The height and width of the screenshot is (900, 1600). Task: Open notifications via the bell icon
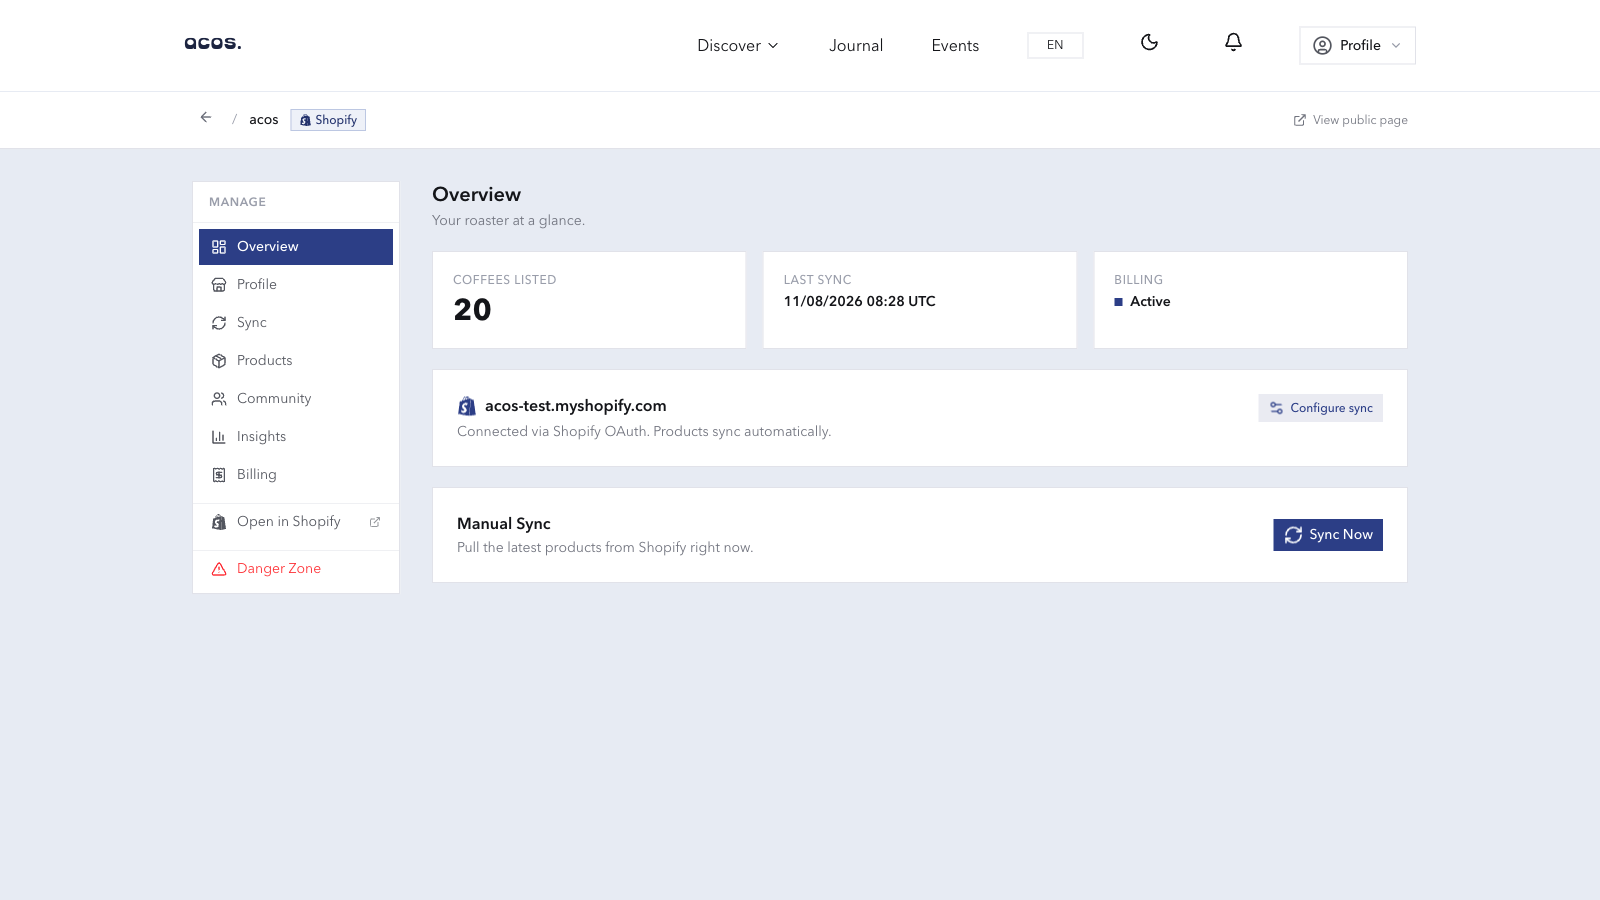tap(1233, 42)
